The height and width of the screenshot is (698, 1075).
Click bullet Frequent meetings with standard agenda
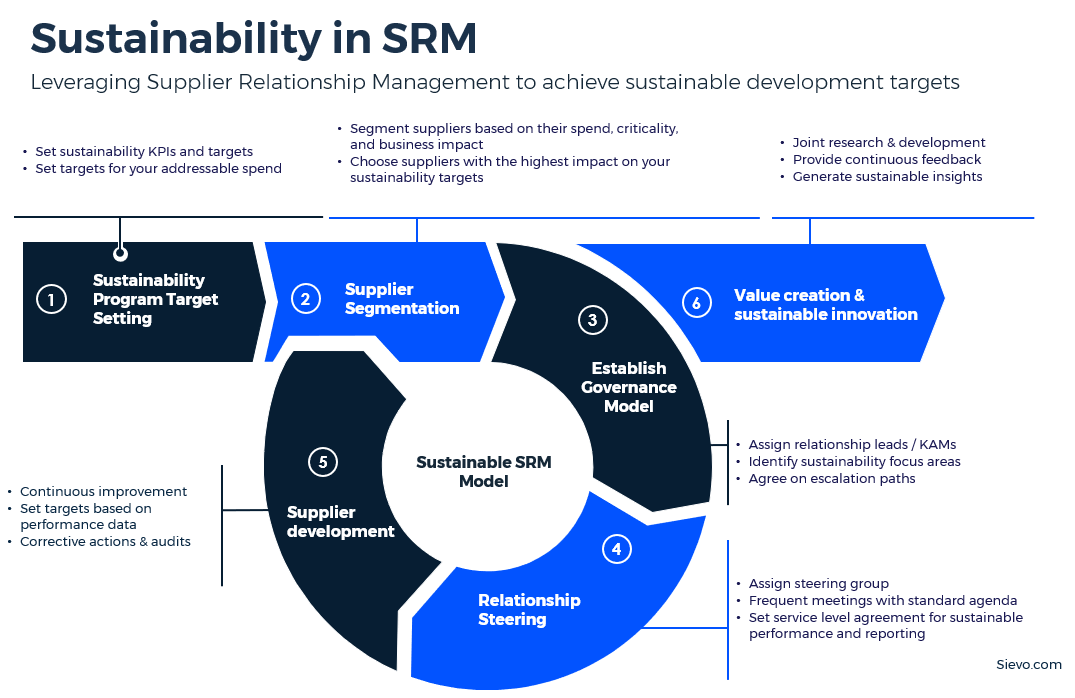click(882, 601)
